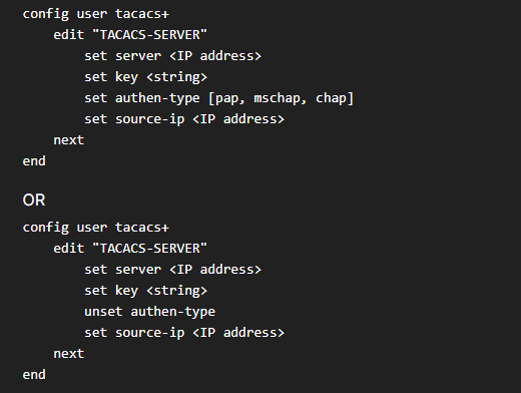521x393 pixels.
Task: Click the second 'config user tacacs+' line
Action: (96, 228)
